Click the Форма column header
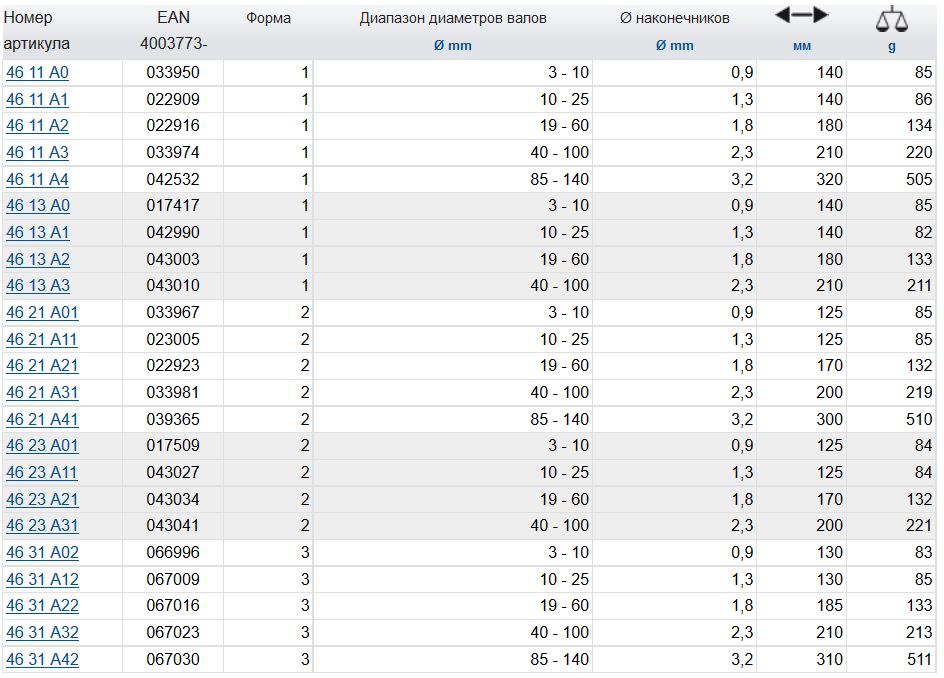This screenshot has width=944, height=678. tap(268, 18)
